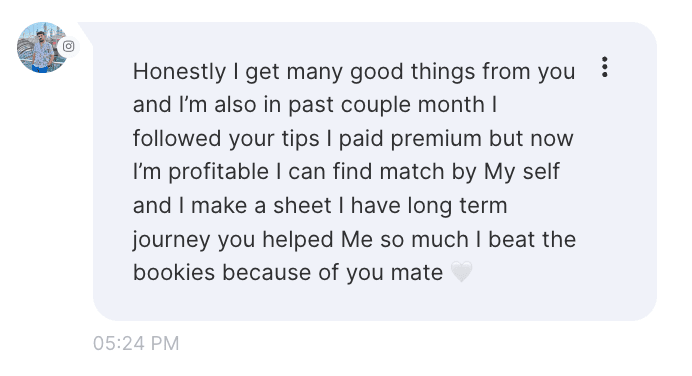Viewport: 692px width, 376px height.
Task: Click the word "Honestly" in the message
Action: tap(180, 72)
